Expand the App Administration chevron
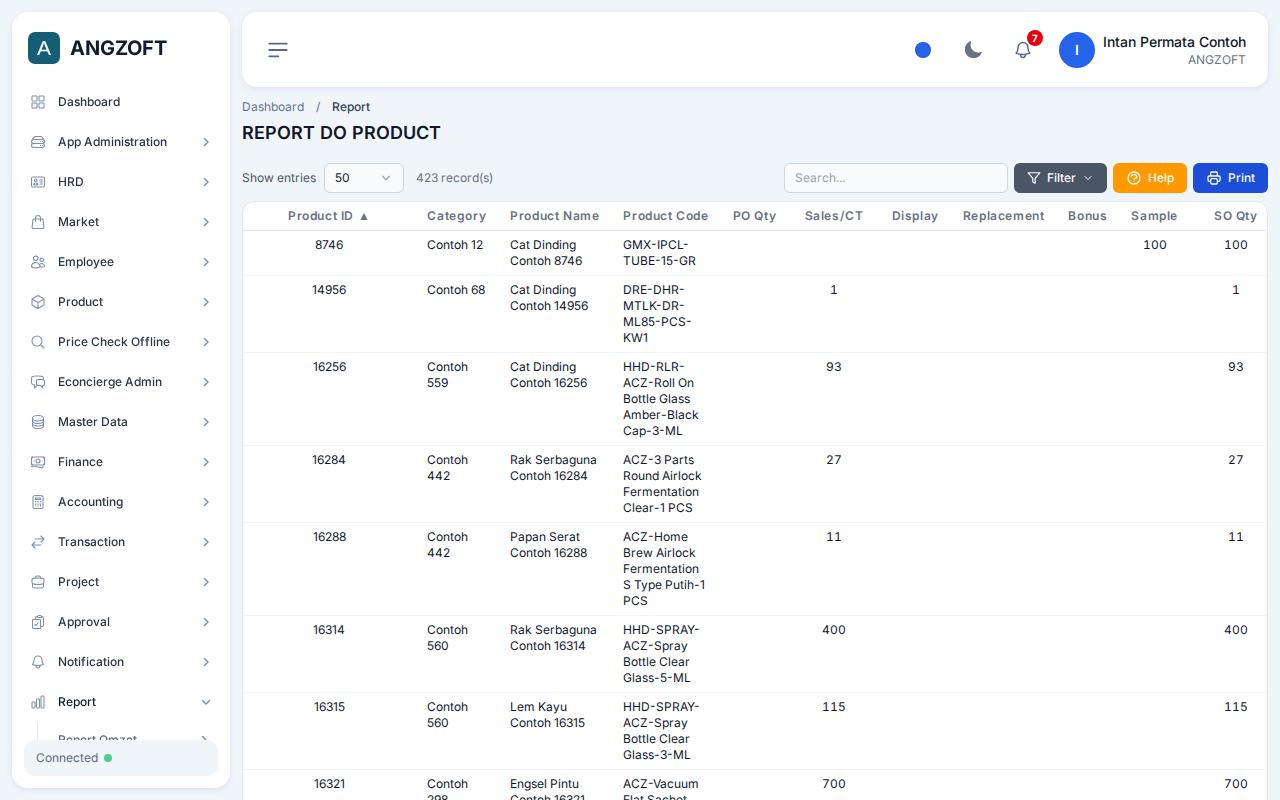 (206, 142)
